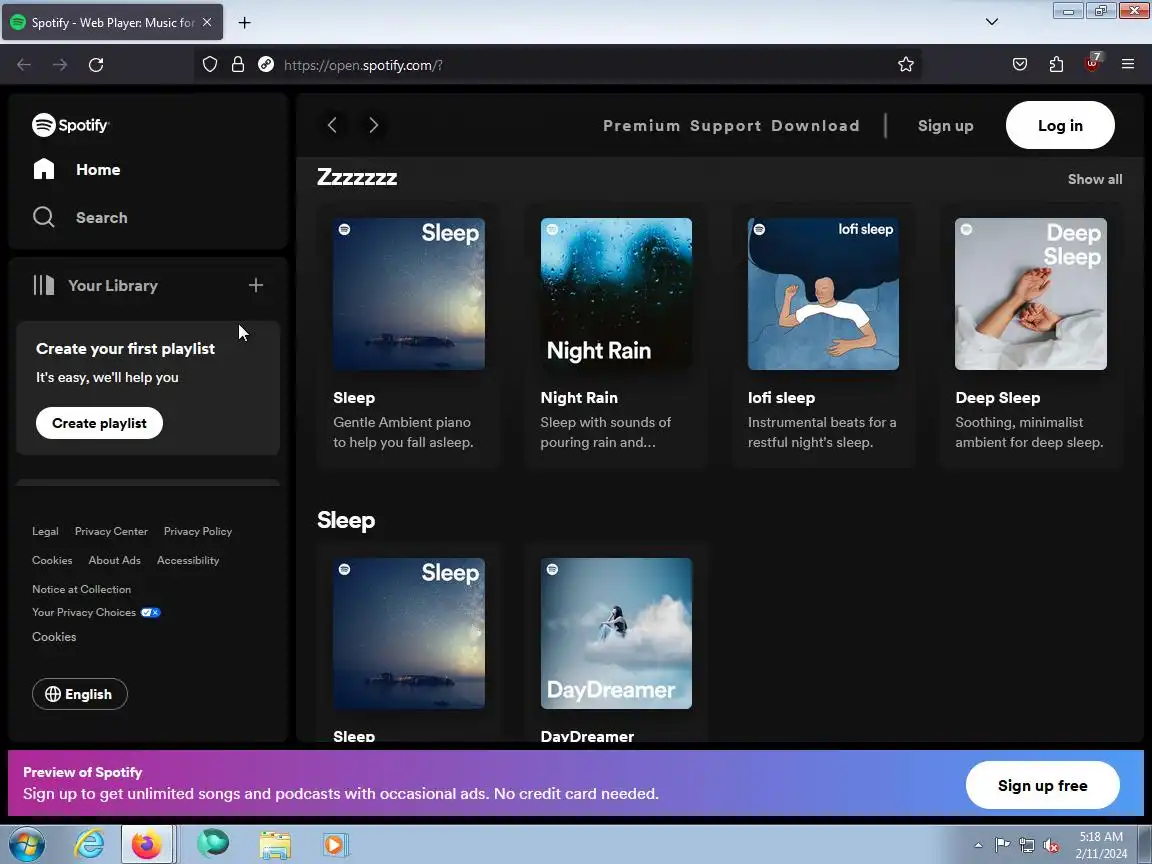Open the Legal footer link
The image size is (1152, 864).
[45, 531]
